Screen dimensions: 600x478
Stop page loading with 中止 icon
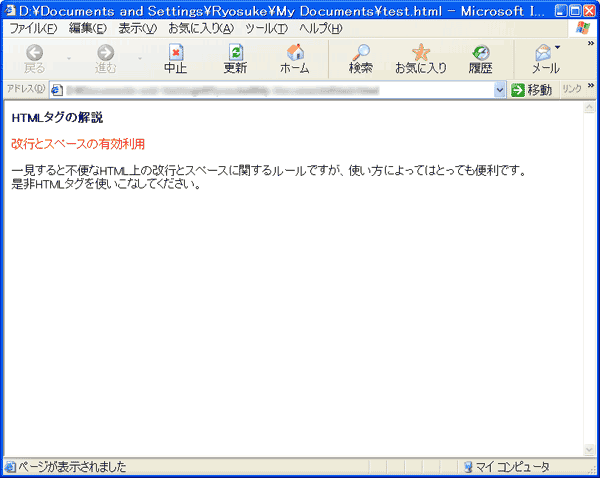(176, 54)
